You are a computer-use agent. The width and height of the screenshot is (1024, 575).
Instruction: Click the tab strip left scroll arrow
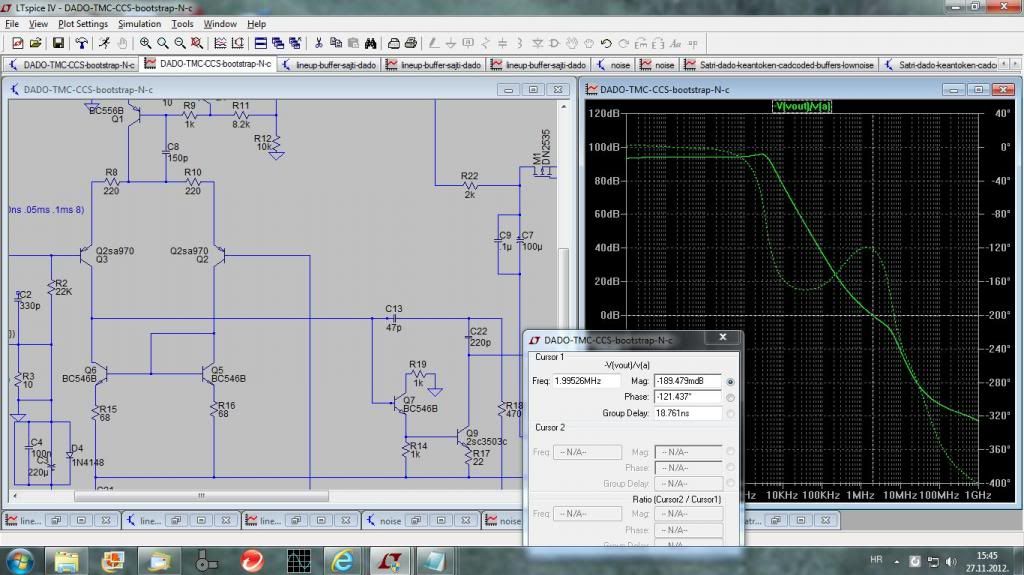pos(1005,64)
